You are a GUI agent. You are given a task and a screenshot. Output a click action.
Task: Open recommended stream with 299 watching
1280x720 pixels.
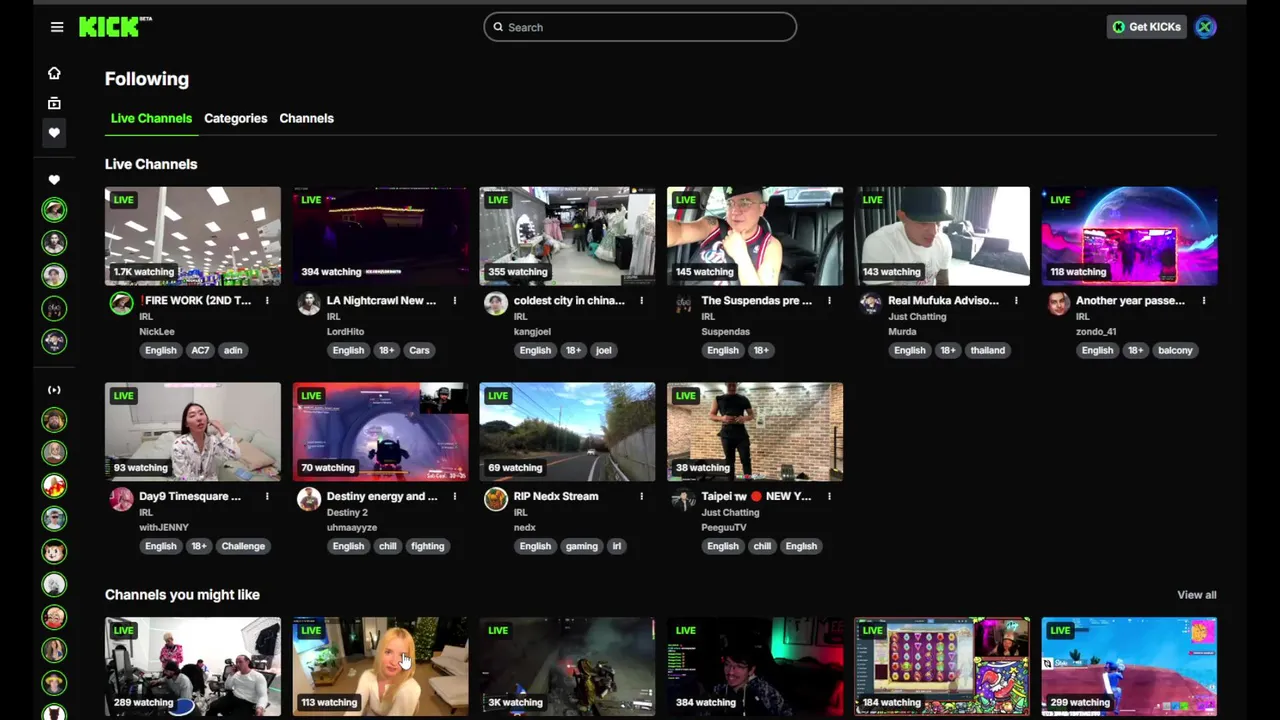(x=1129, y=666)
